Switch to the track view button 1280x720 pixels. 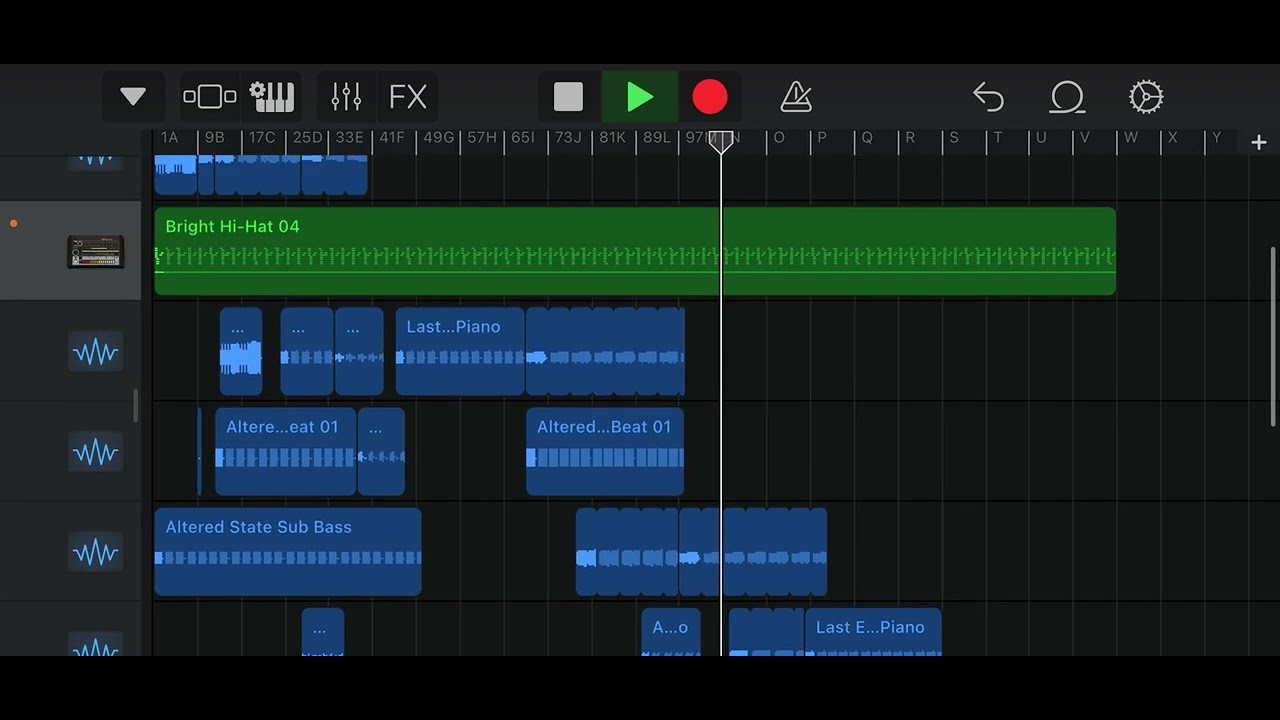[x=210, y=97]
